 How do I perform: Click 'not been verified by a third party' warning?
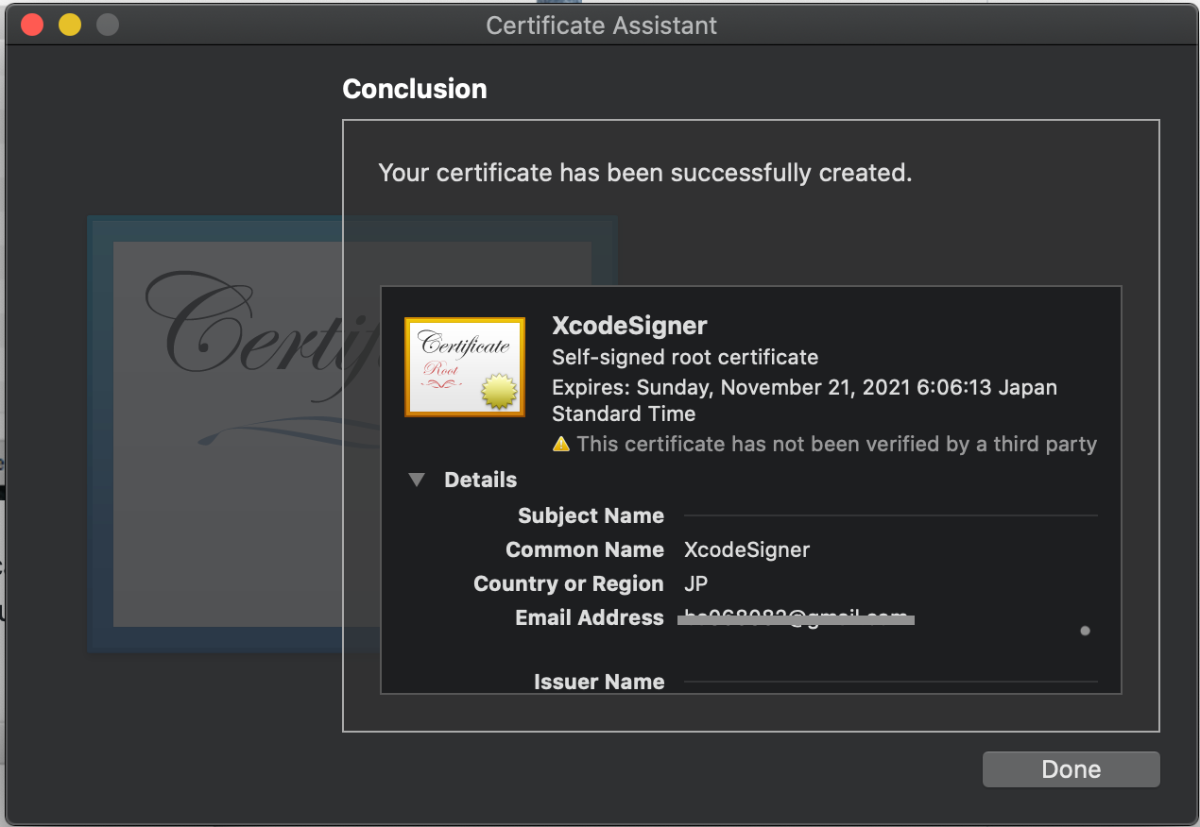tap(836, 444)
